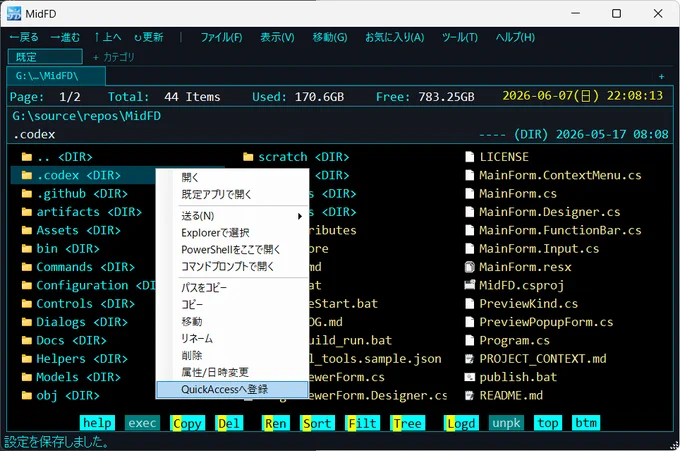Image resolution: width=680 pixels, height=451 pixels.
Task: Choose 既定アプリで開く in context menu
Action: (232, 194)
